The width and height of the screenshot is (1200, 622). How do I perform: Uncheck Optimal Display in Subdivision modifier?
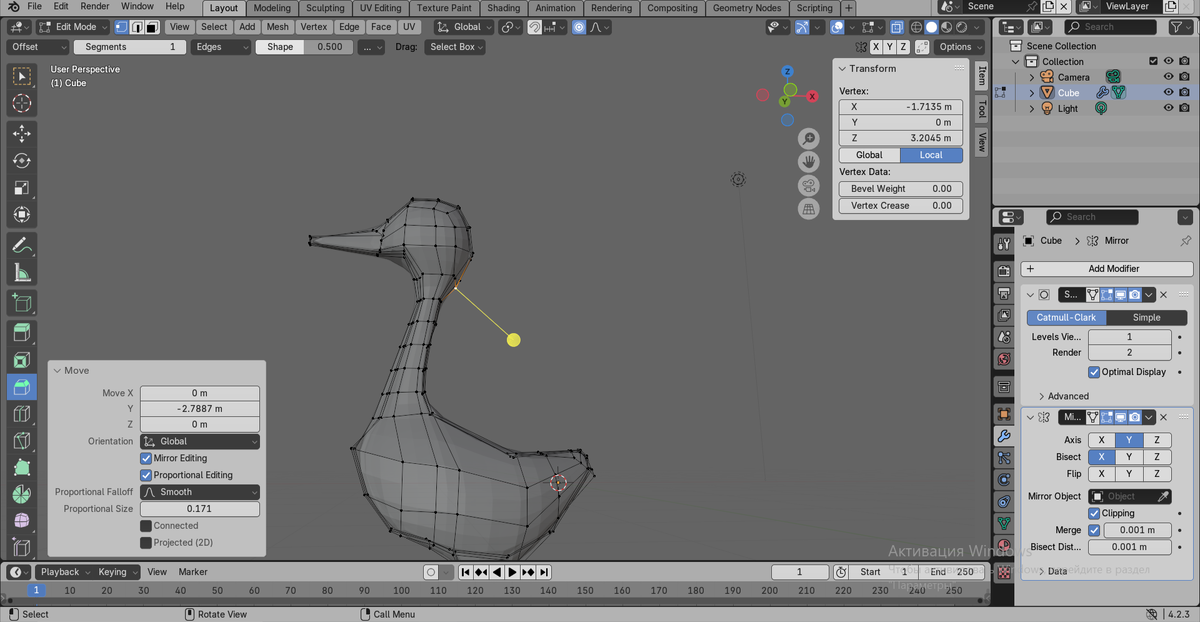(1094, 372)
